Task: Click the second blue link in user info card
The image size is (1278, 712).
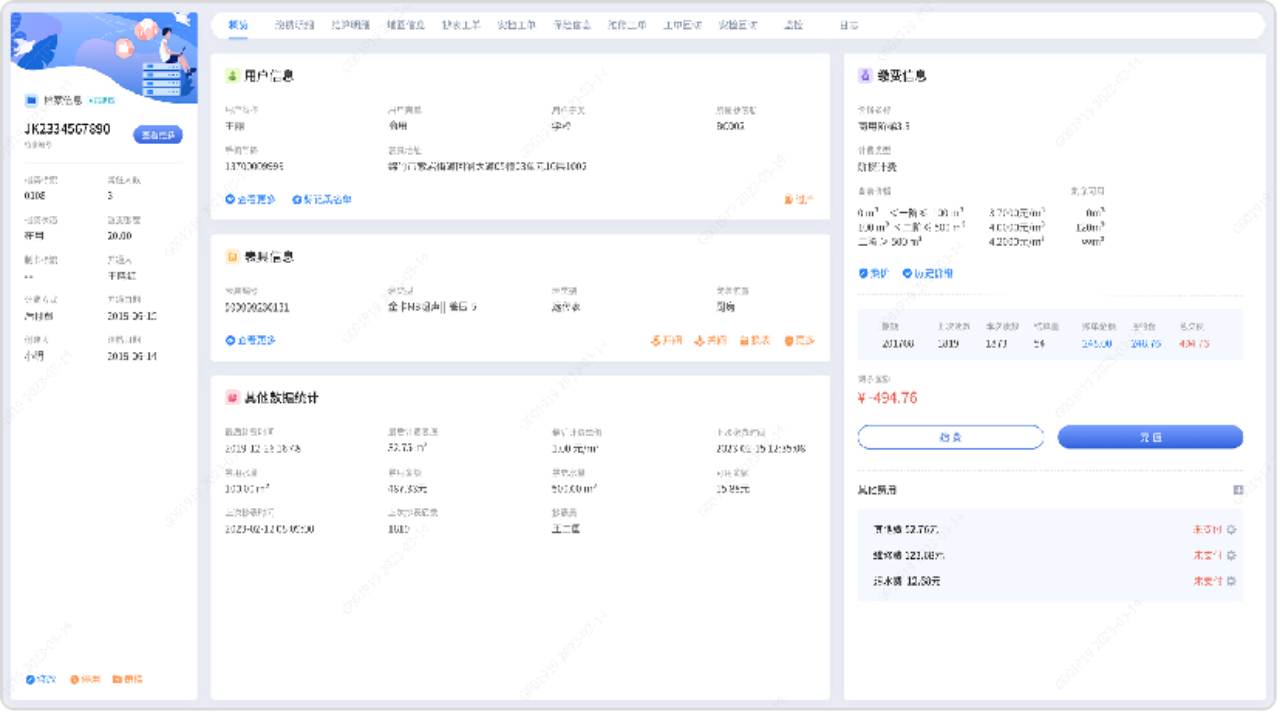Action: (322, 200)
